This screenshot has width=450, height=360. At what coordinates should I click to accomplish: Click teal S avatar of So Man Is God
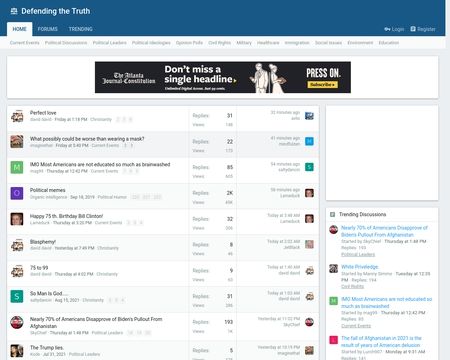click(x=17, y=296)
